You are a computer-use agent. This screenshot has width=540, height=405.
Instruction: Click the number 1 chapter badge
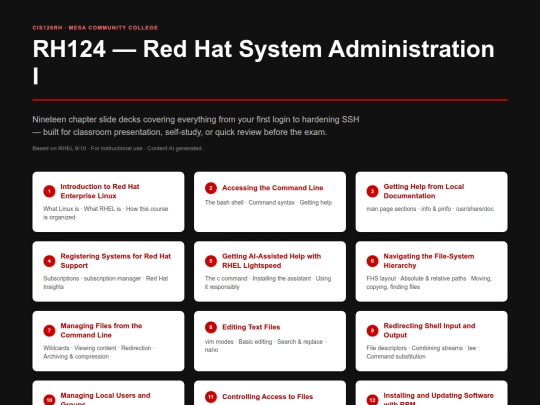click(x=49, y=191)
